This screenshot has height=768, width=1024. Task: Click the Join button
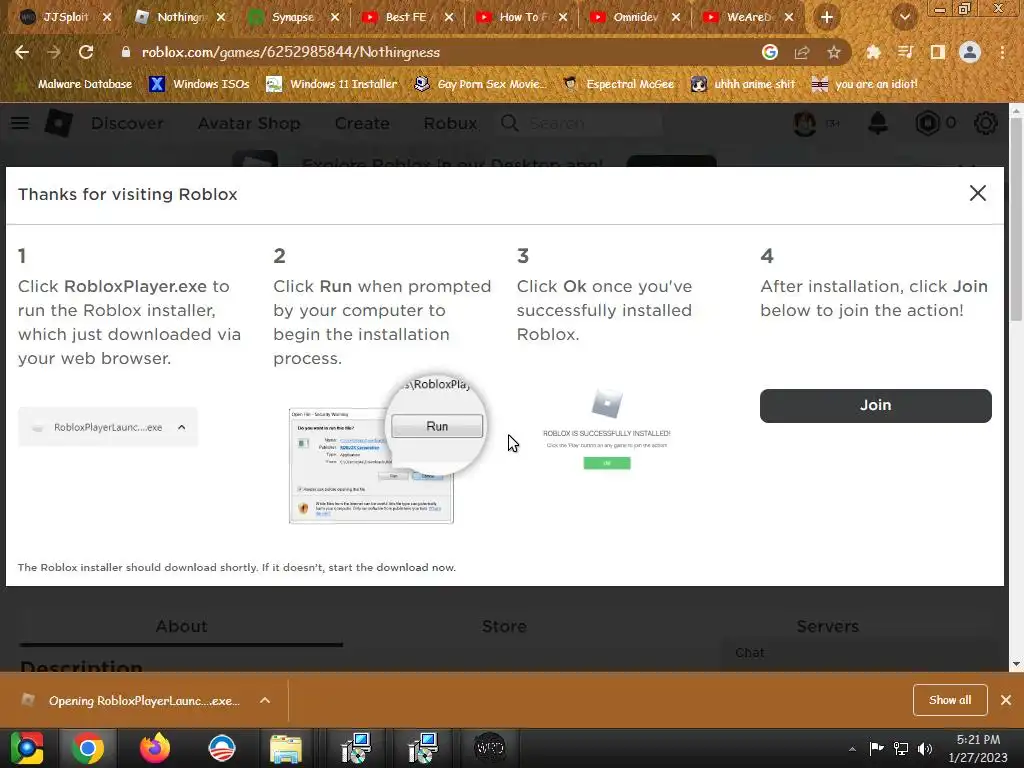(x=876, y=406)
